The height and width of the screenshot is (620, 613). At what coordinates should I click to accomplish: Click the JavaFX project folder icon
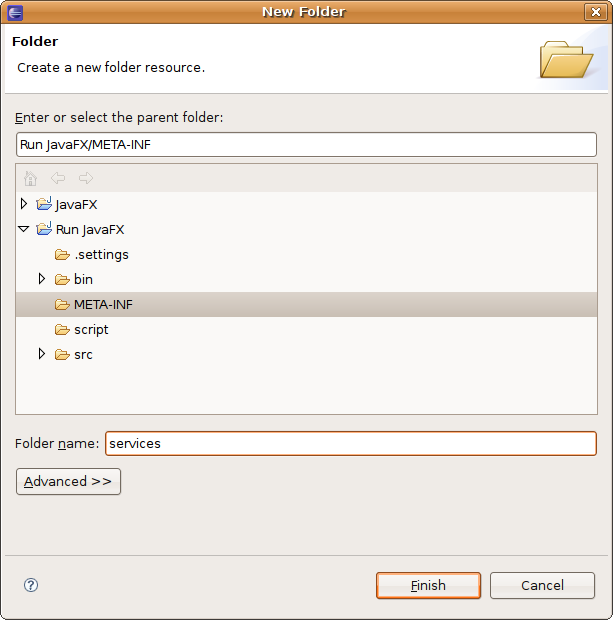click(x=44, y=204)
